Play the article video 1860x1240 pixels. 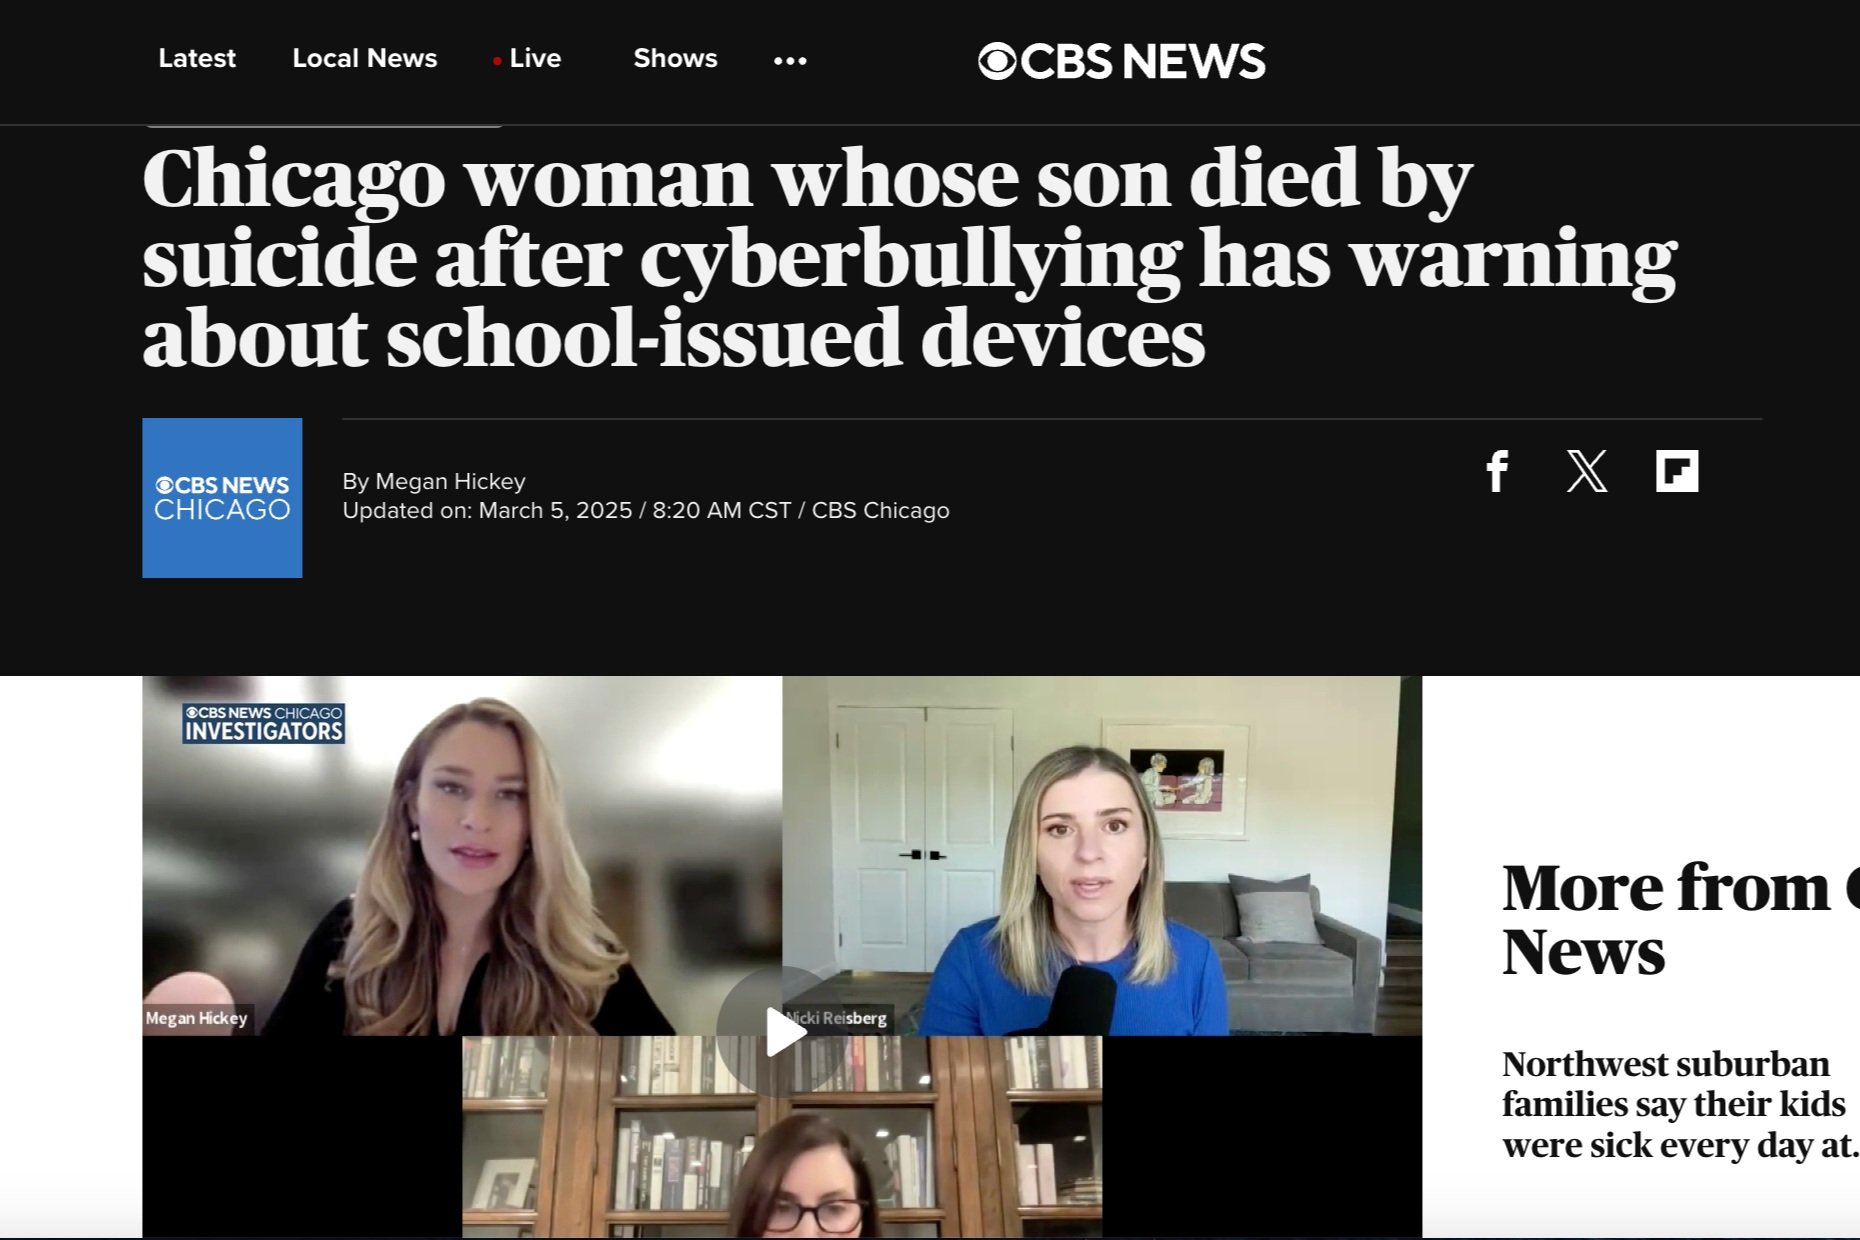[x=785, y=1032]
